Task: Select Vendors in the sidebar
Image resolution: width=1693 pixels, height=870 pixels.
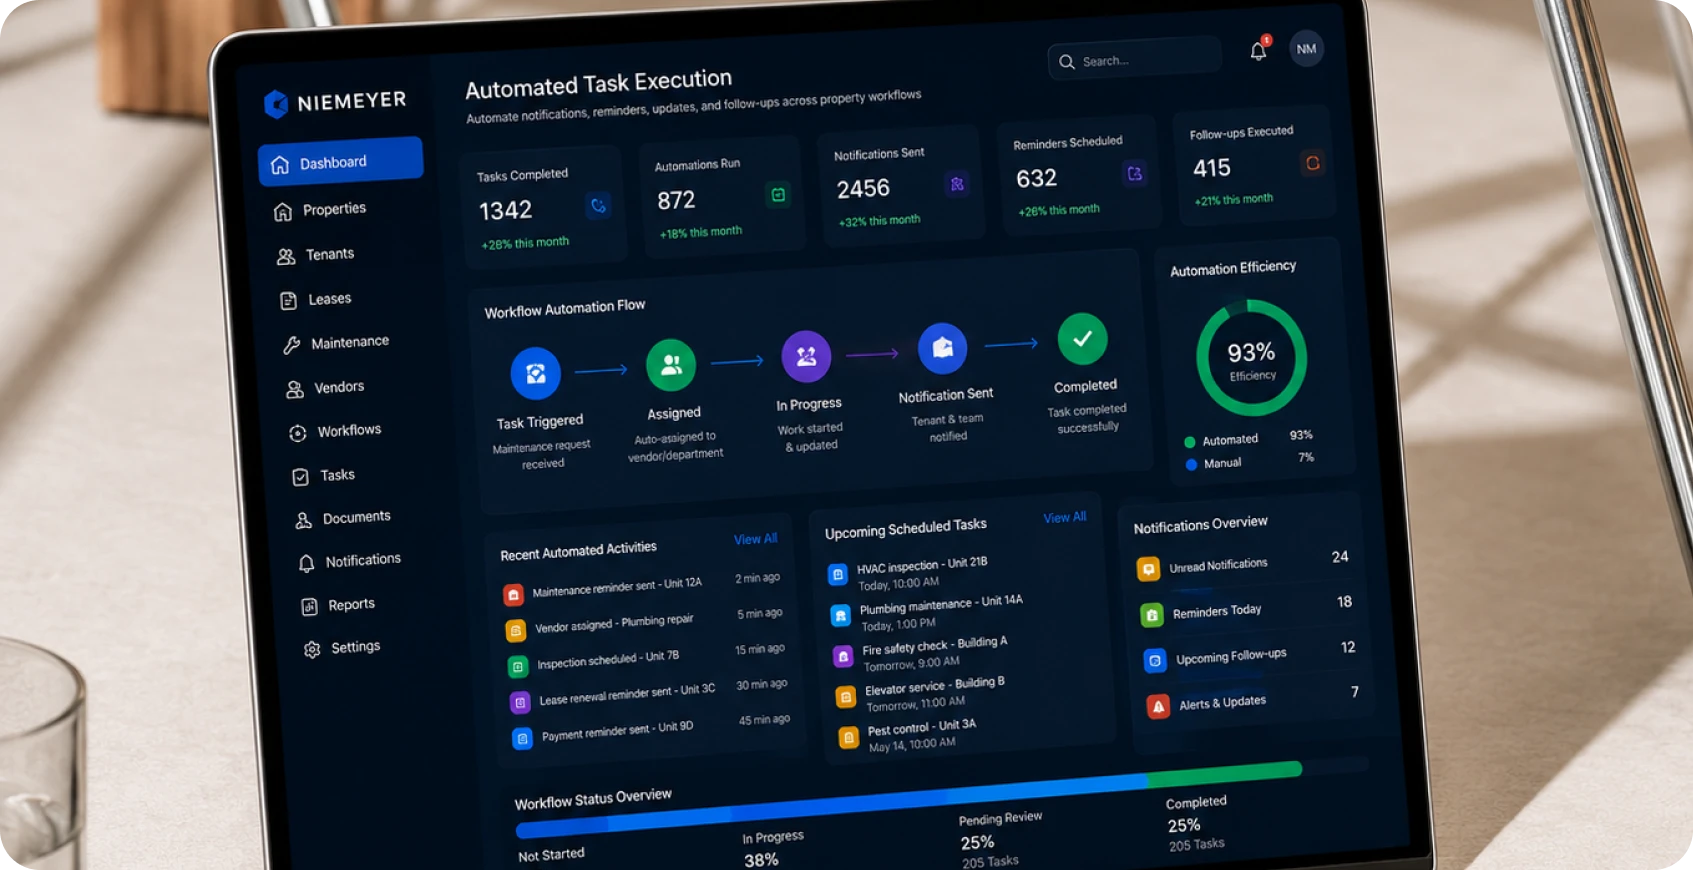Action: (326, 387)
